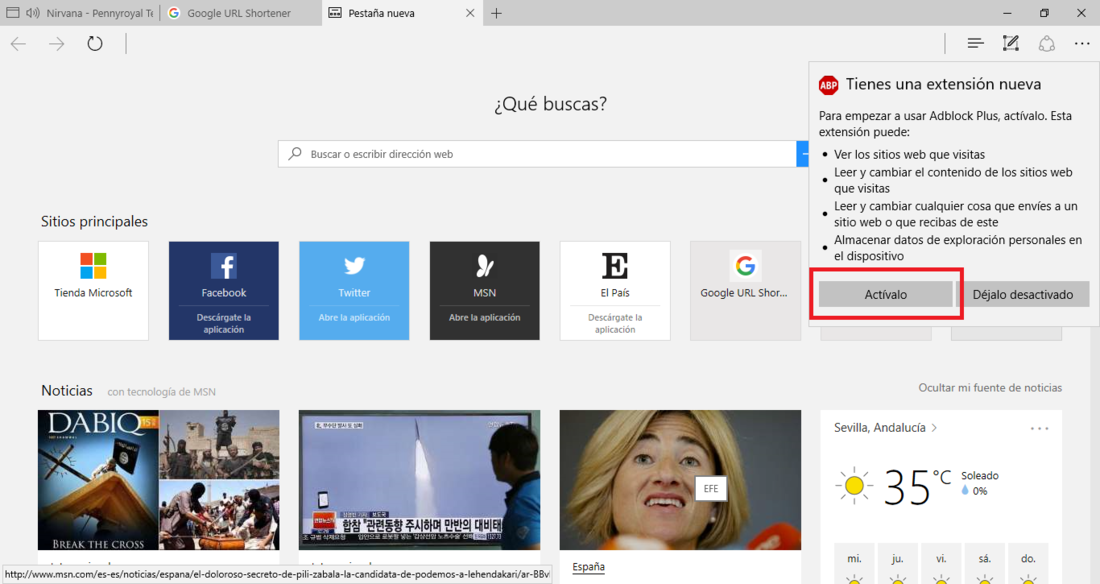The image size is (1100, 584).
Task: Close the Pestaña nueva tab
Action: (470, 13)
